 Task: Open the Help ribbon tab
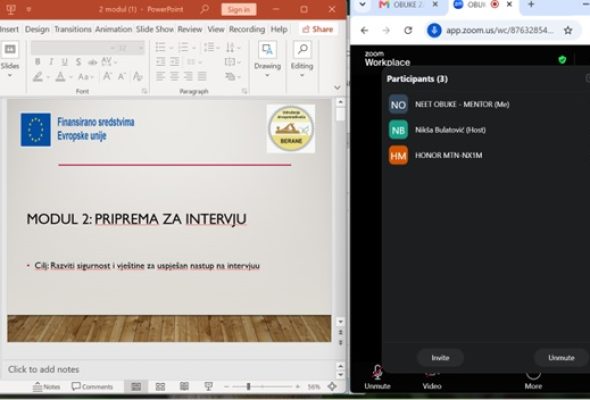279,29
